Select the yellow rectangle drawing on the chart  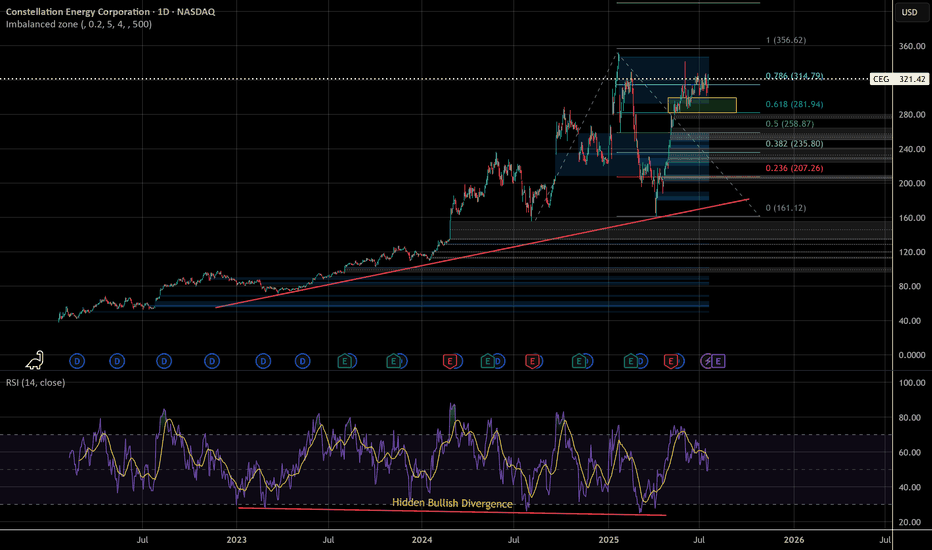pyautogui.click(x=702, y=105)
